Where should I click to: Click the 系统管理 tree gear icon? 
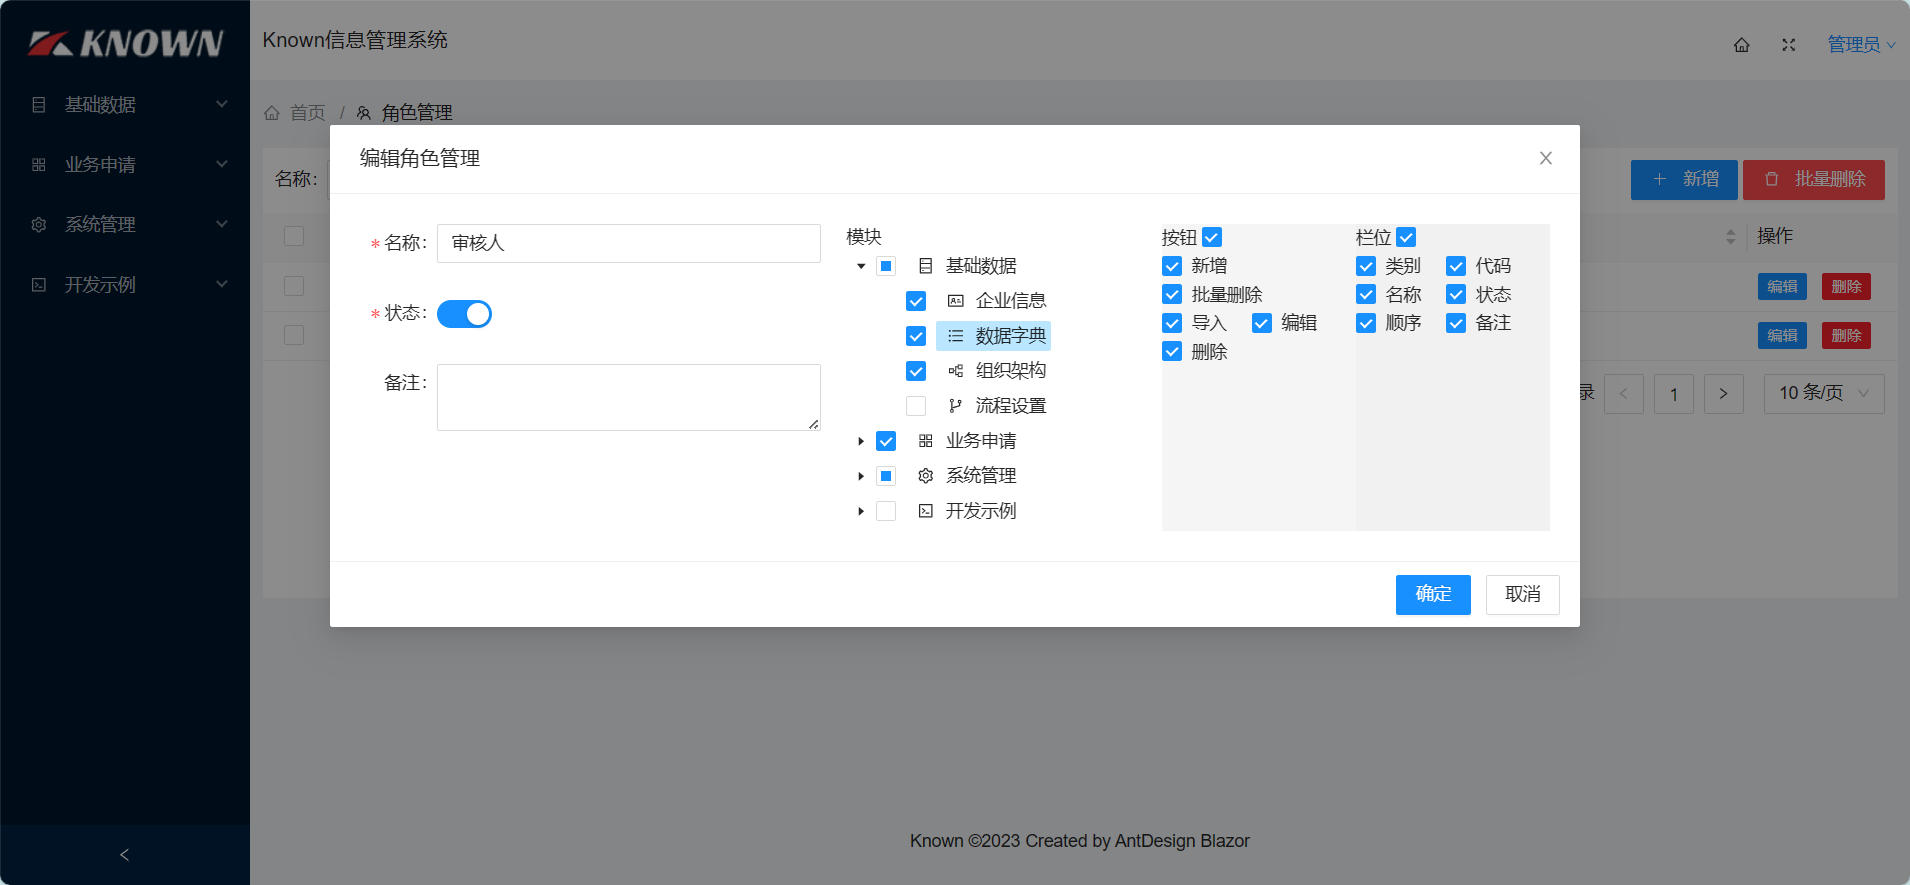point(926,476)
